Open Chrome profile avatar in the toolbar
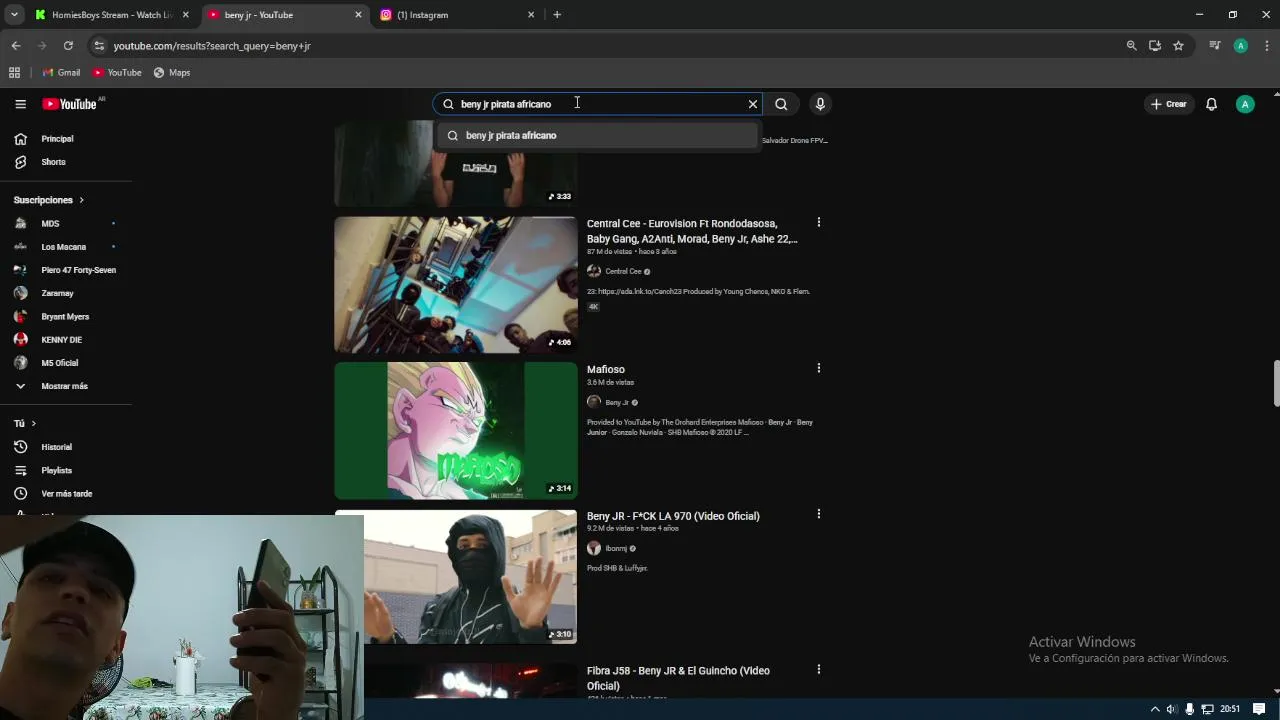The image size is (1280, 720). point(1241,46)
